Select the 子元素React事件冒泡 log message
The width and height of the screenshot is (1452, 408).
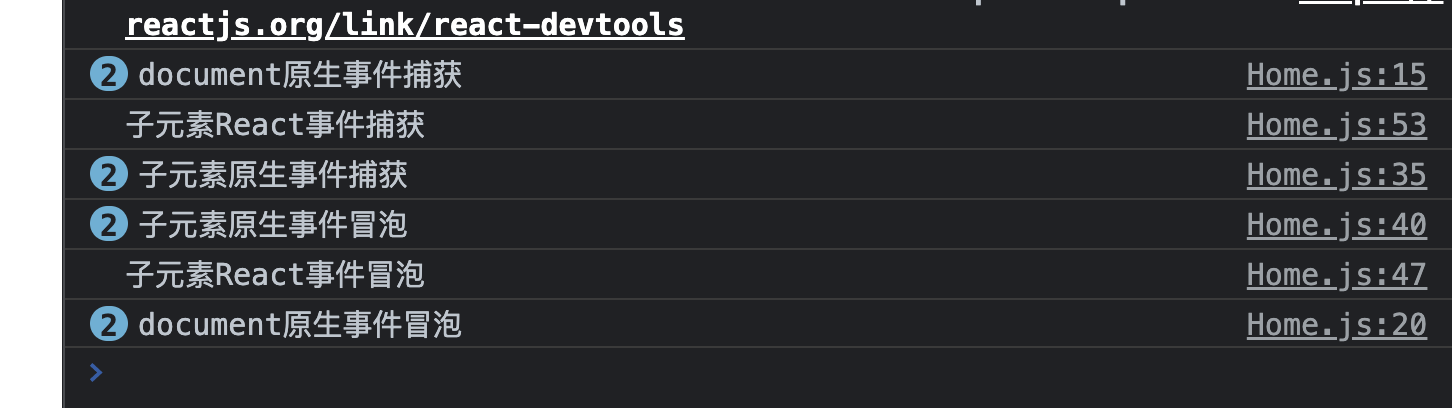pyautogui.click(x=275, y=275)
